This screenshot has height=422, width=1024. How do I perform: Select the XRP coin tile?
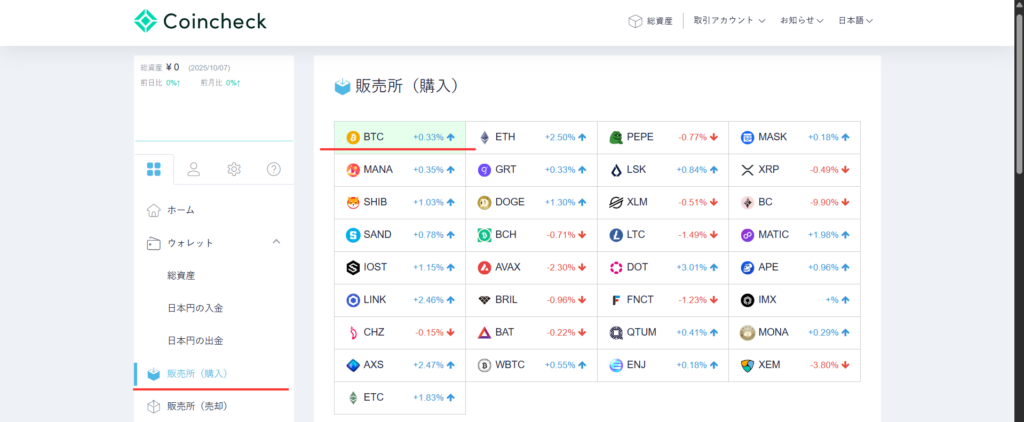click(x=794, y=170)
